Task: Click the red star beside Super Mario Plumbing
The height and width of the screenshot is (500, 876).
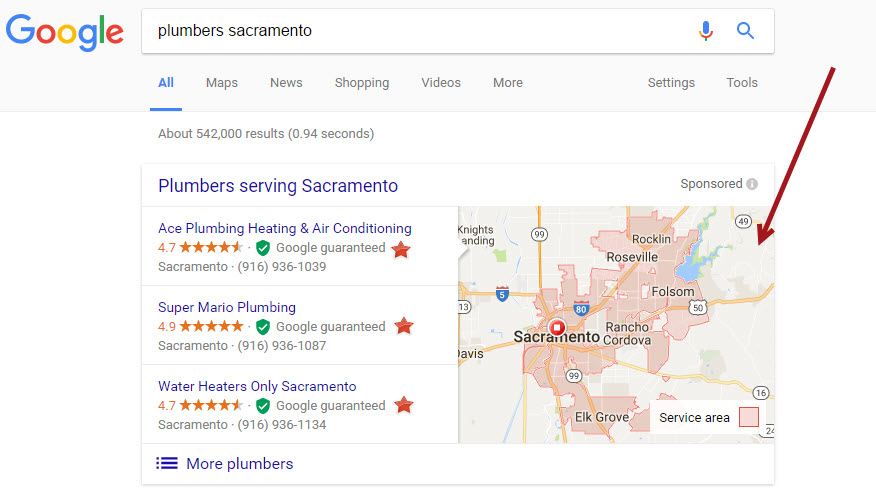Action: (x=402, y=326)
